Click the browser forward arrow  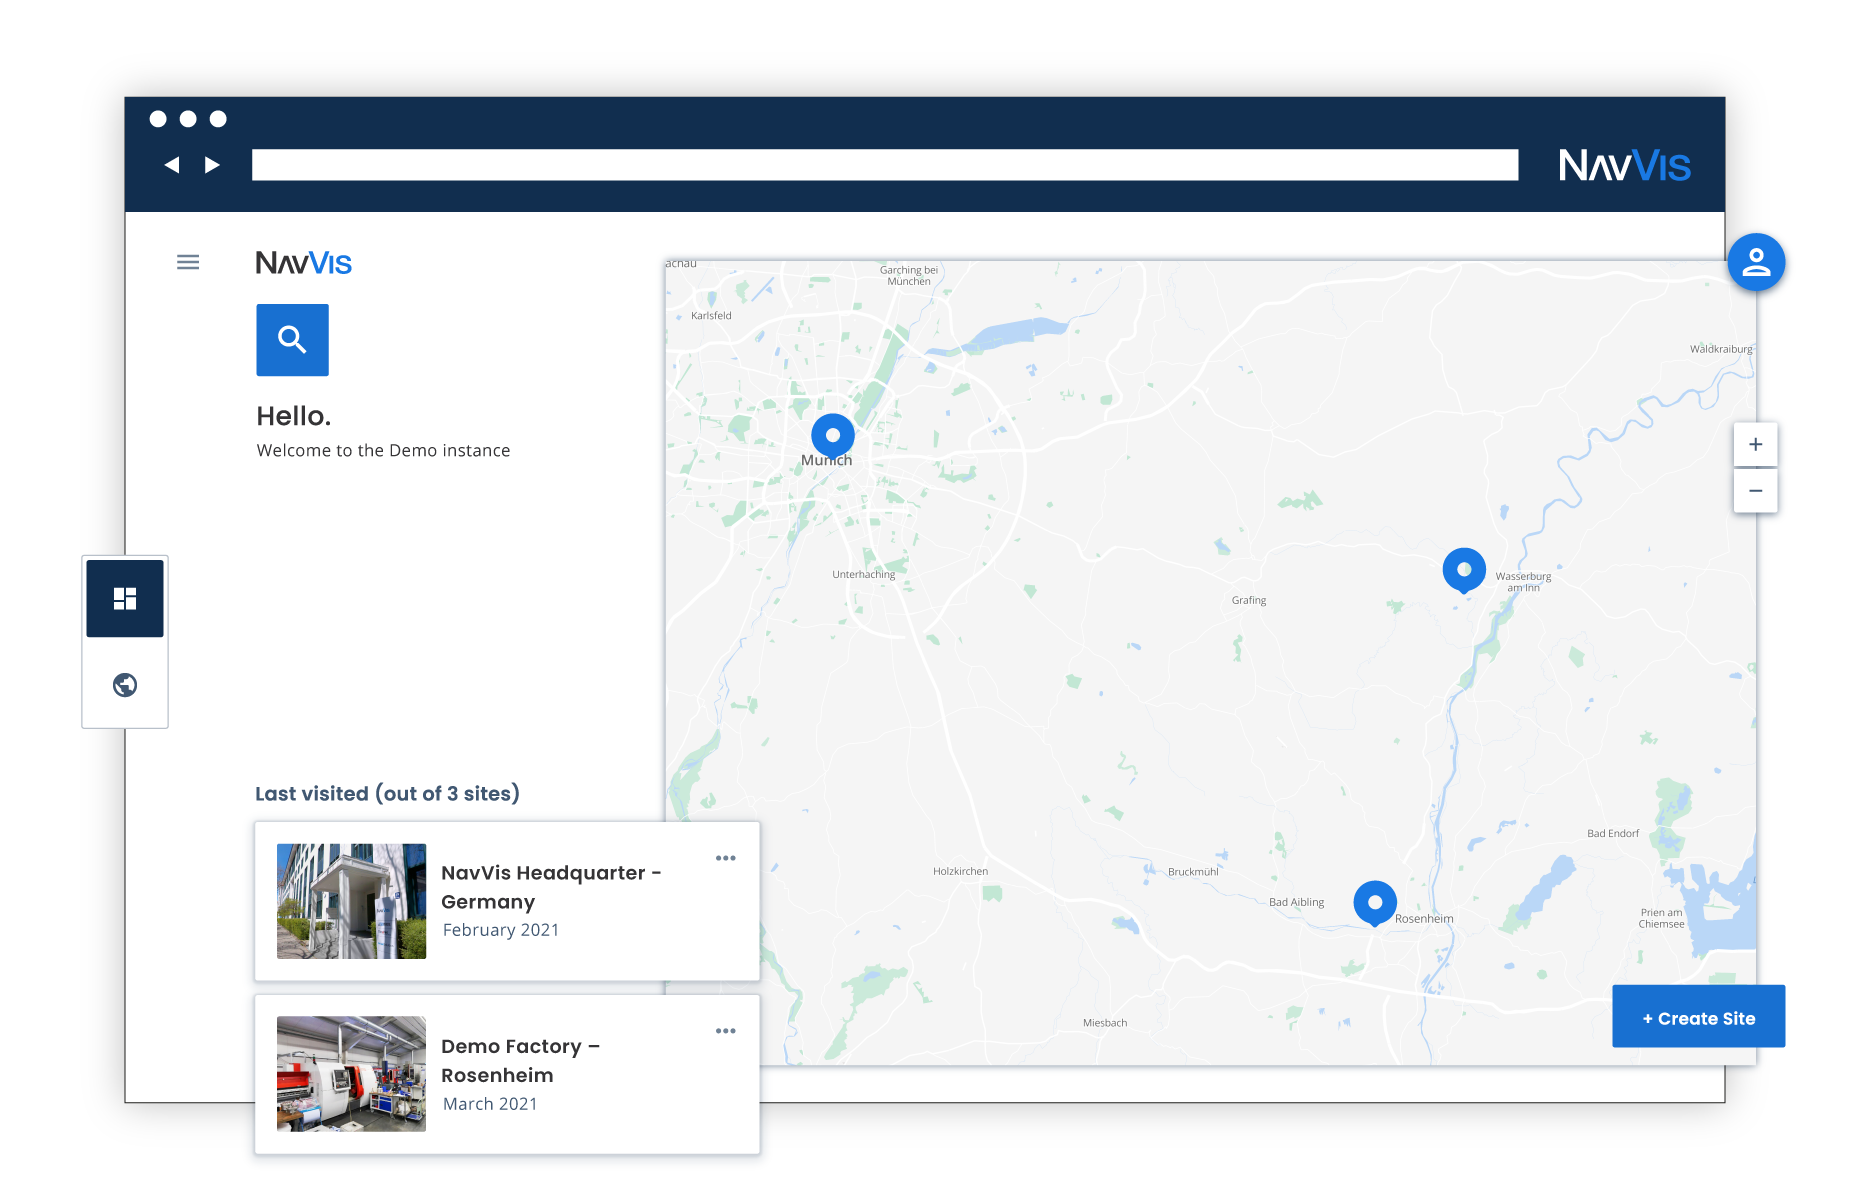(212, 165)
